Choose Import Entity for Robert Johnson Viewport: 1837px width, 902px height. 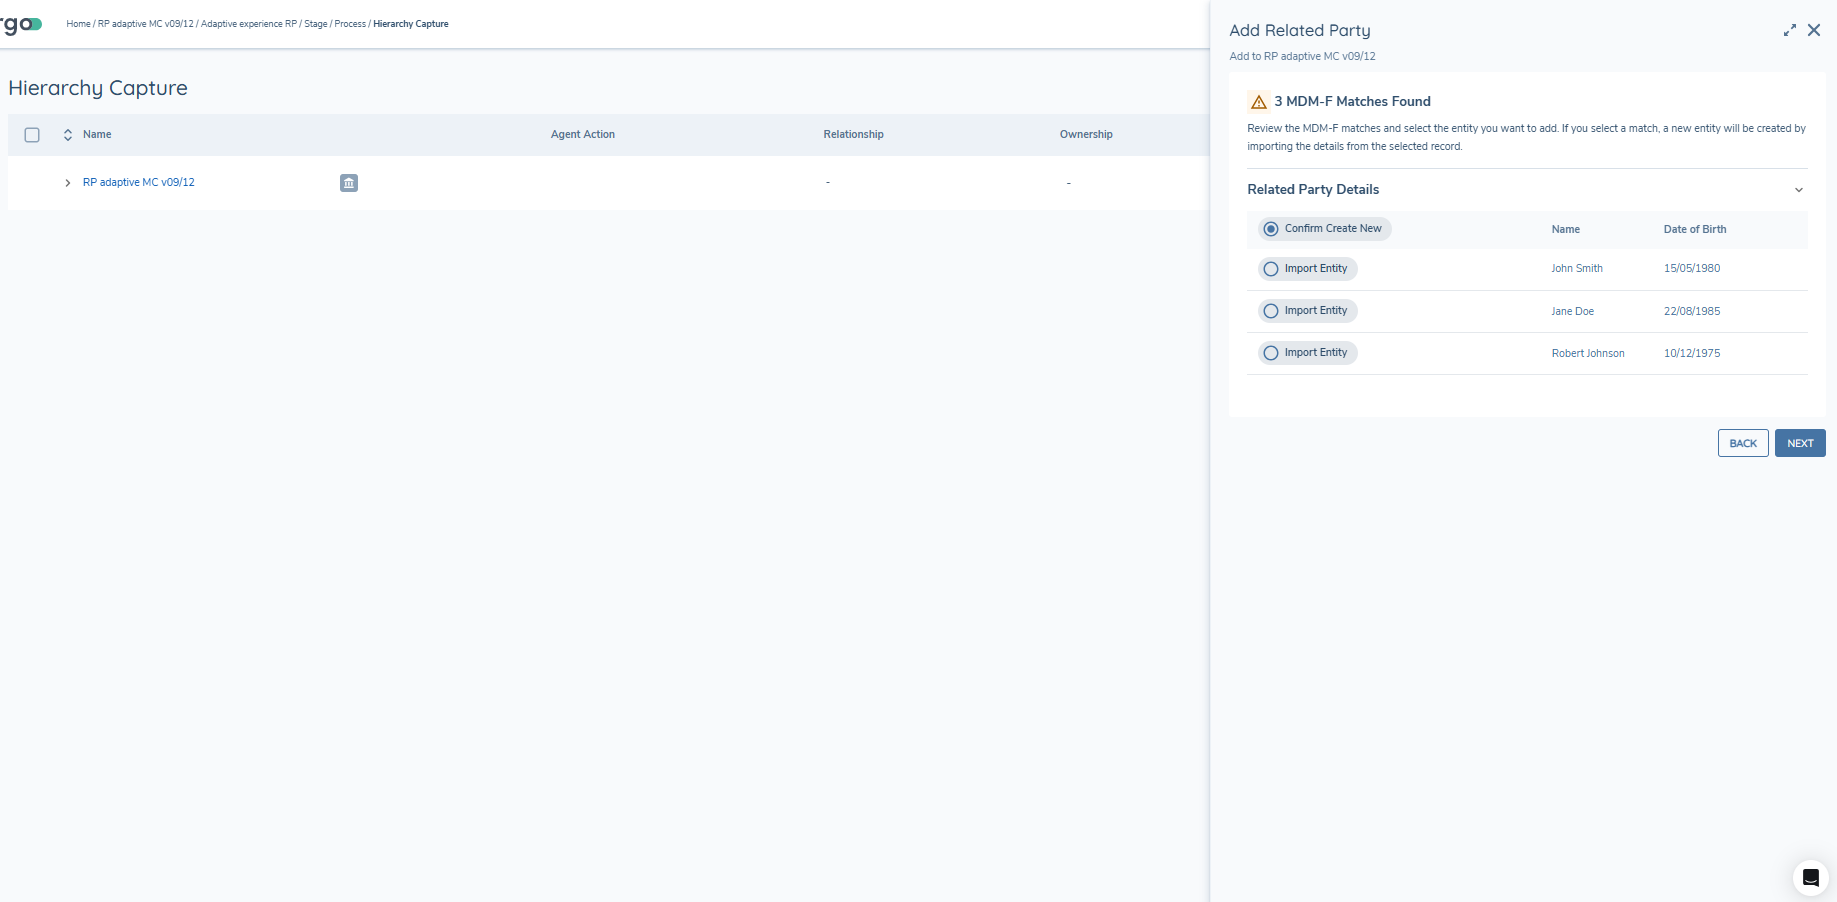pyautogui.click(x=1271, y=352)
